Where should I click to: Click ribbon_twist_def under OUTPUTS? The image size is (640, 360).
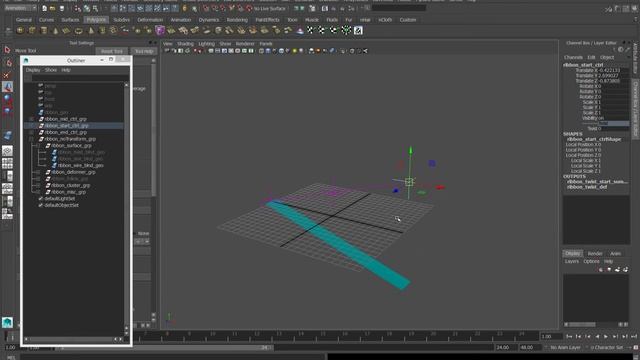point(587,187)
